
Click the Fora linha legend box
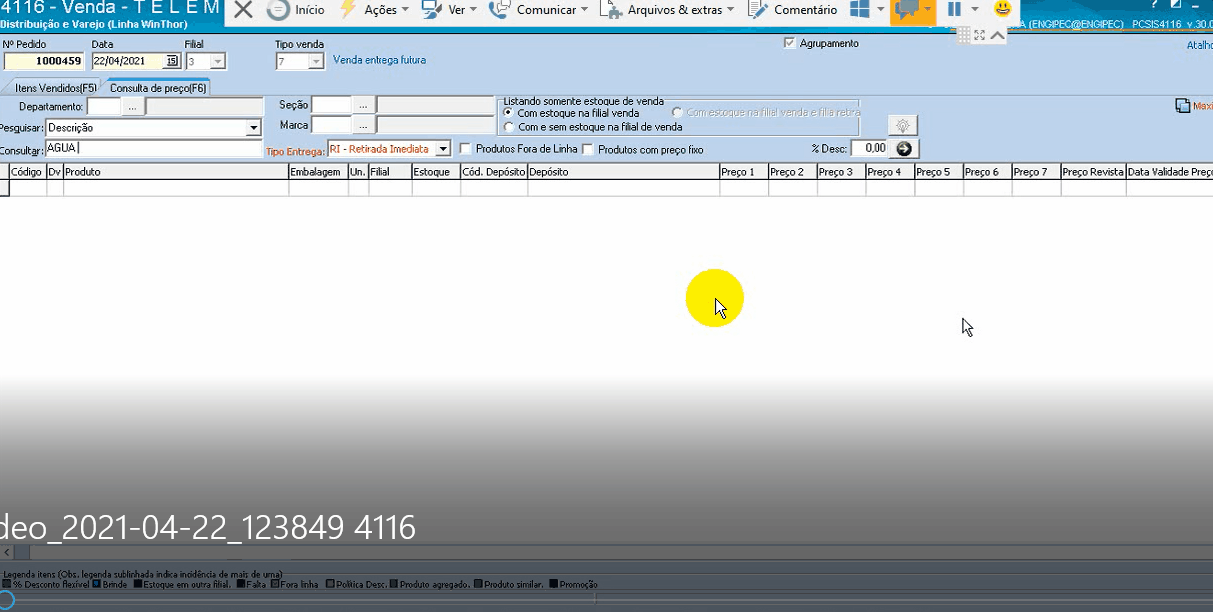[276, 584]
